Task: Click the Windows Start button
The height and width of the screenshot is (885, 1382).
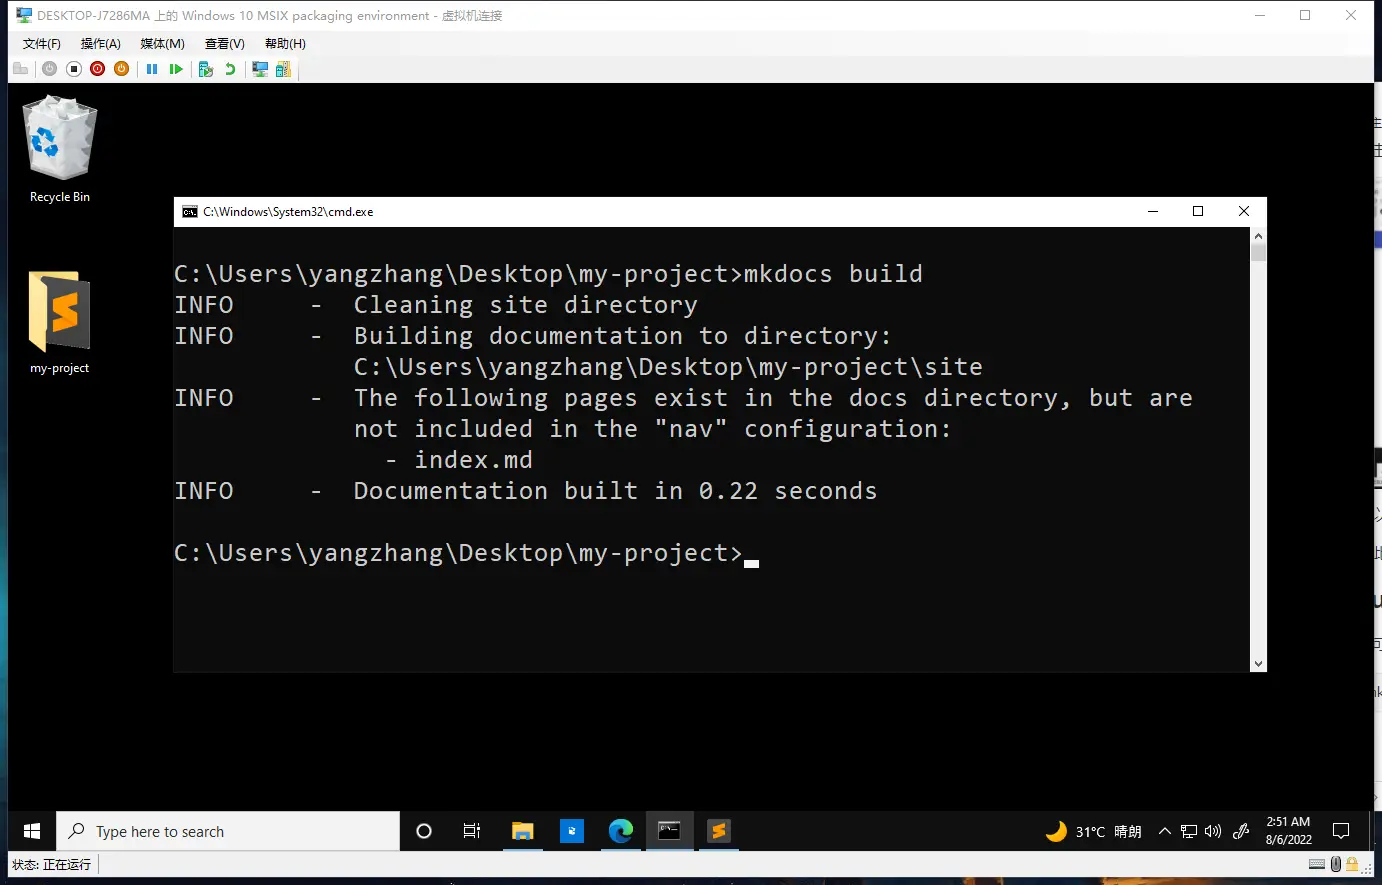Action: [32, 831]
